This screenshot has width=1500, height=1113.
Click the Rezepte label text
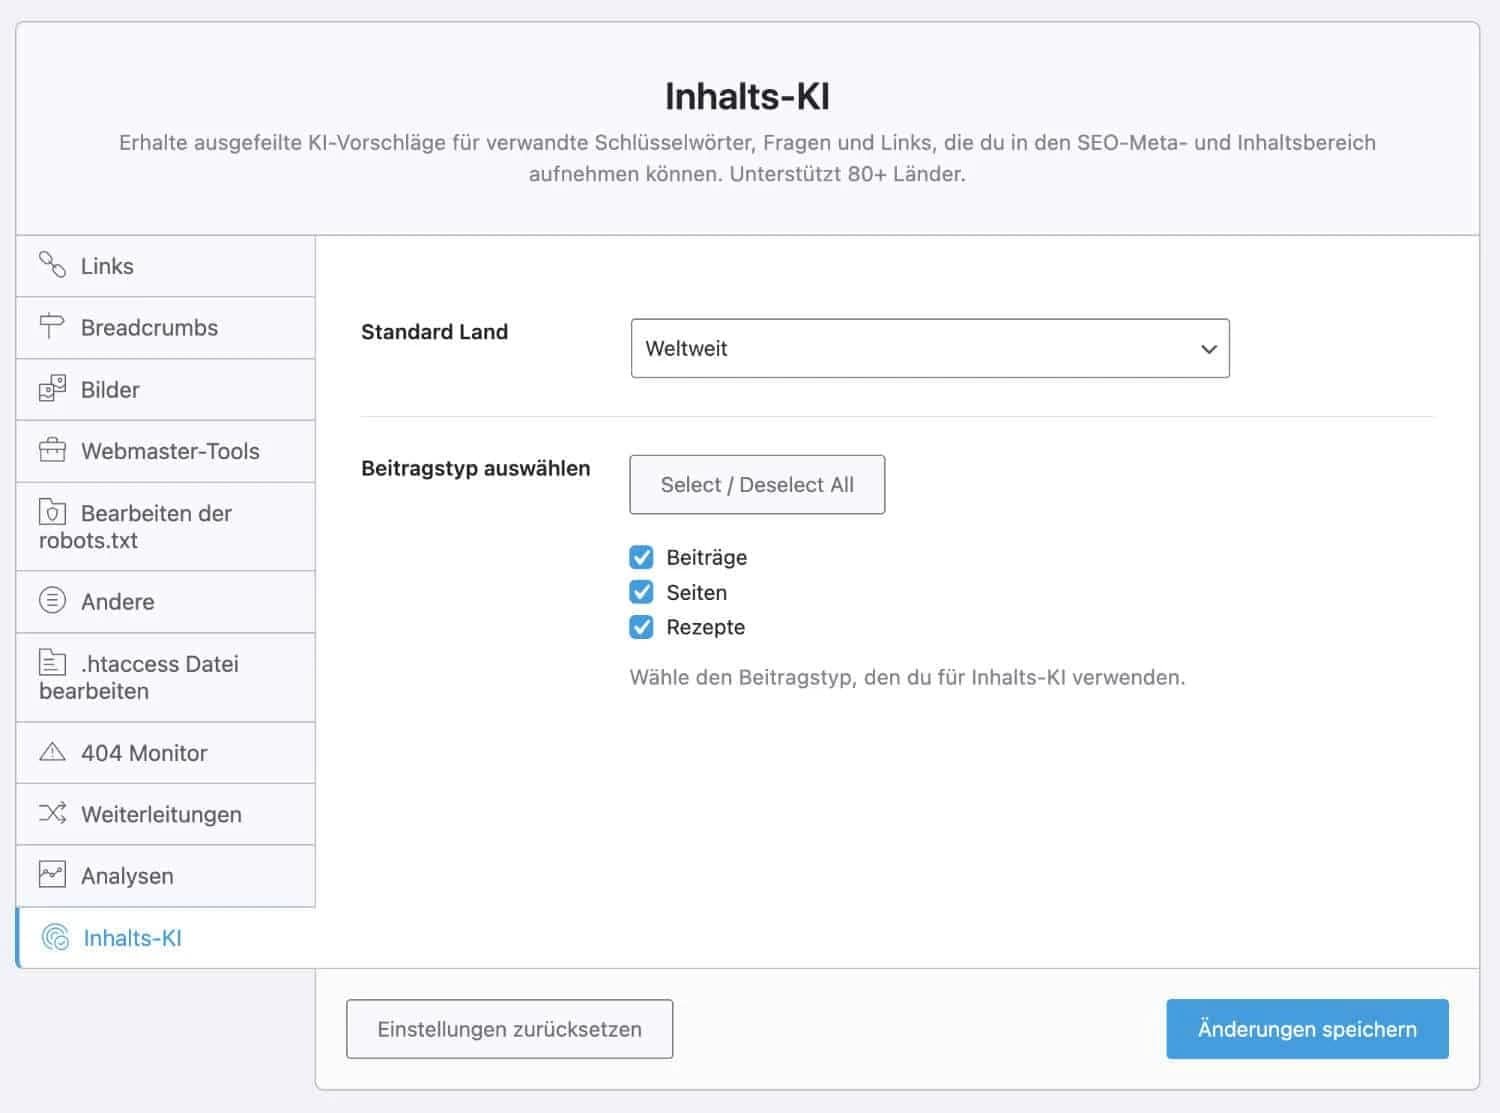(x=705, y=627)
